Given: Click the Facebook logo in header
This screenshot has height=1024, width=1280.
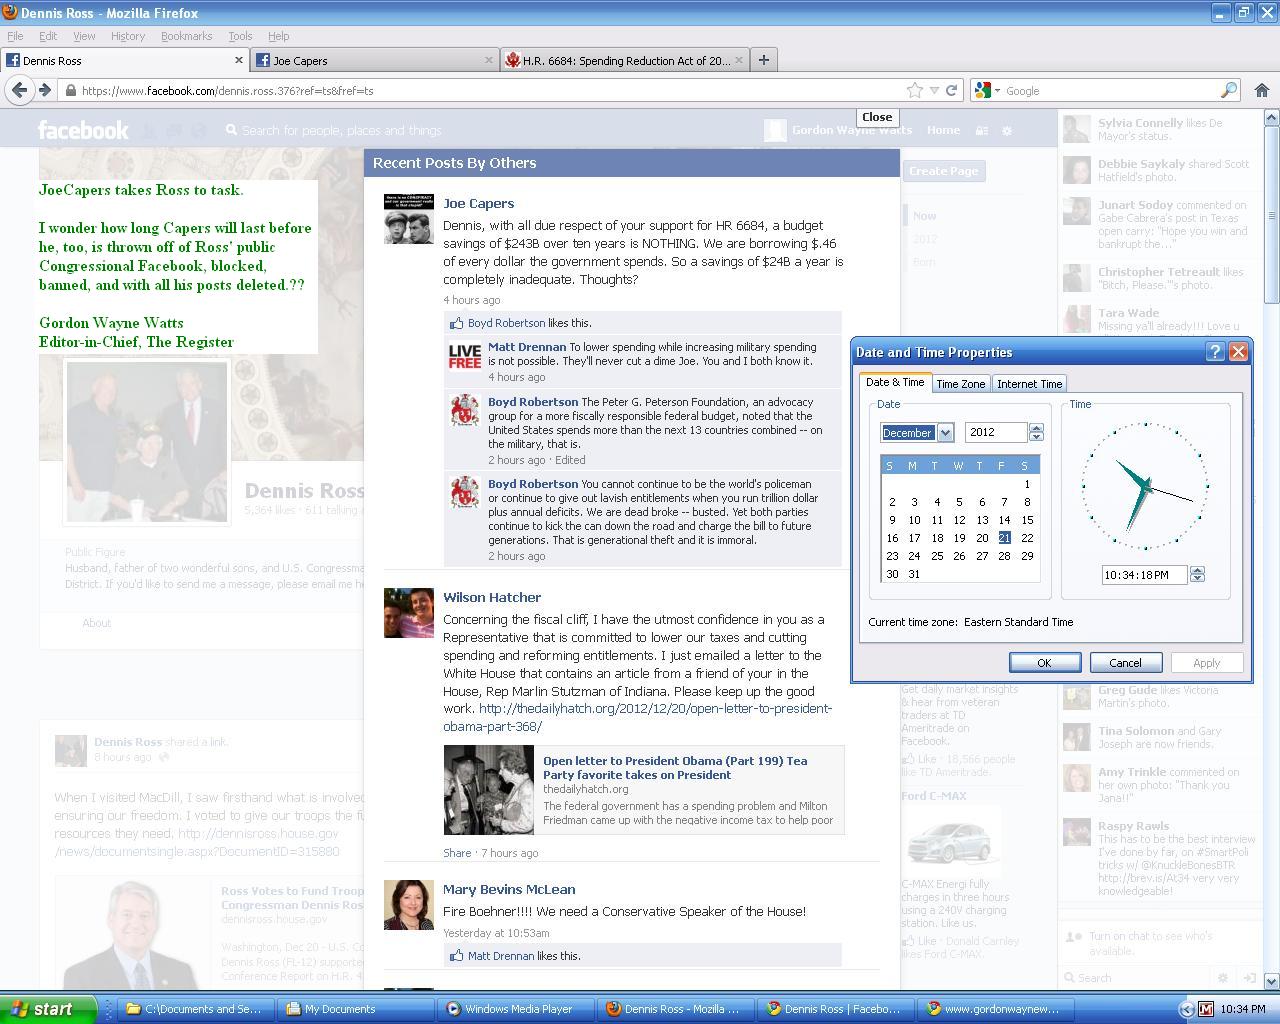Looking at the screenshot, I should (83, 130).
